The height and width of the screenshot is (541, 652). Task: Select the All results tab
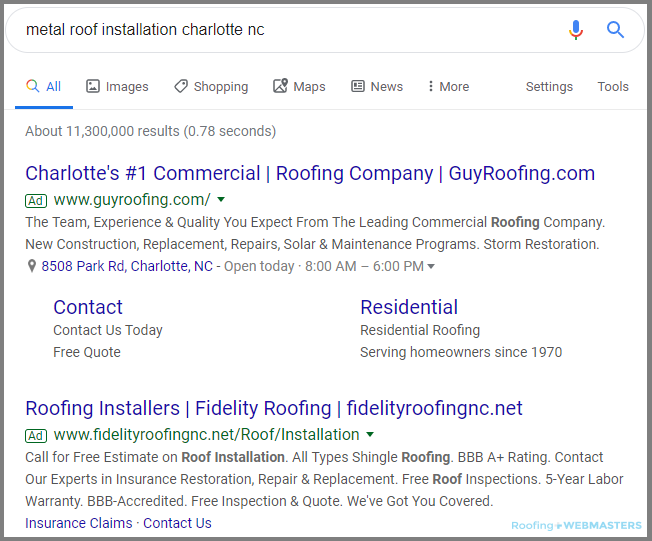[44, 86]
